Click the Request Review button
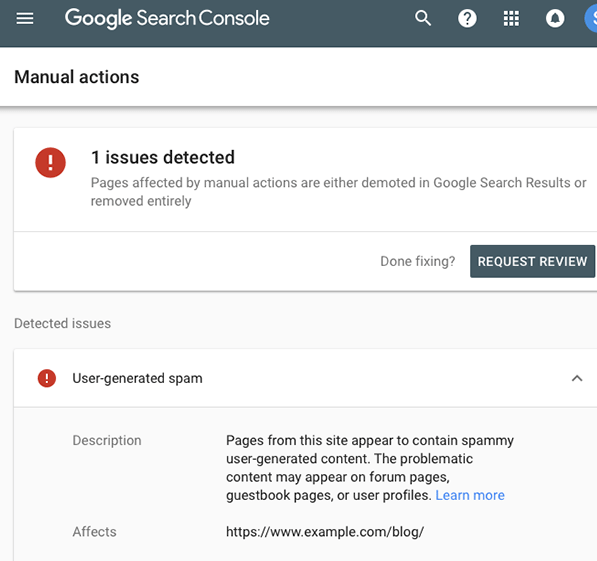The image size is (597, 561). coord(532,261)
